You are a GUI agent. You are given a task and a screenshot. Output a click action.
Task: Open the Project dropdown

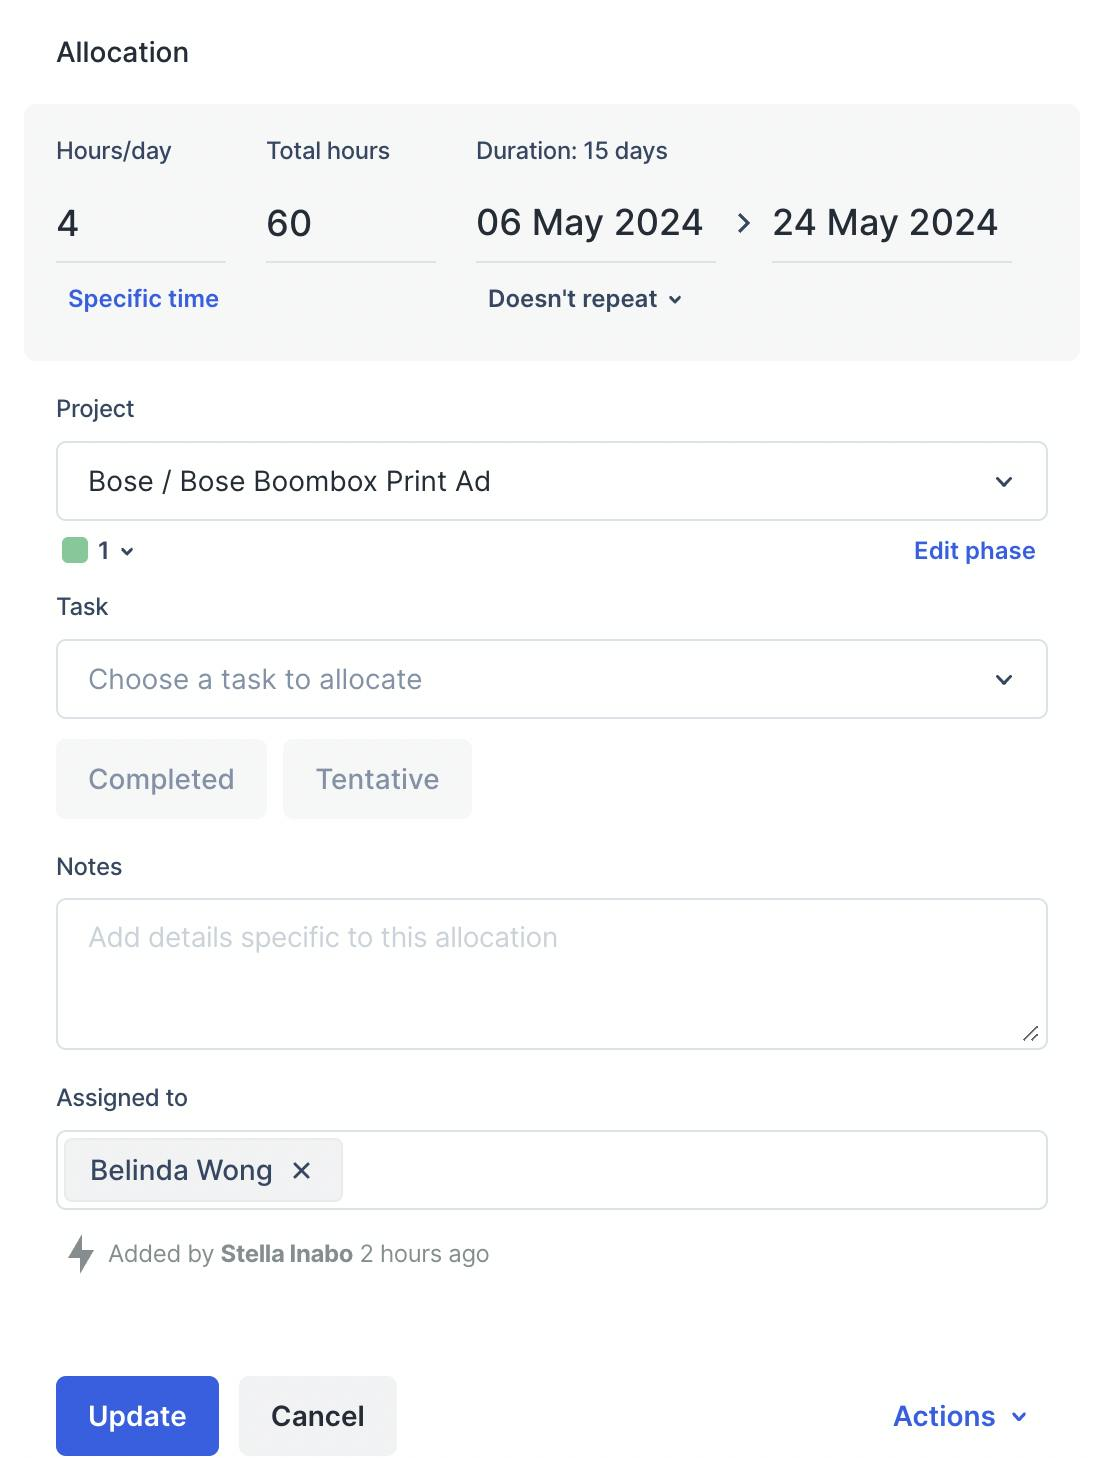click(551, 481)
